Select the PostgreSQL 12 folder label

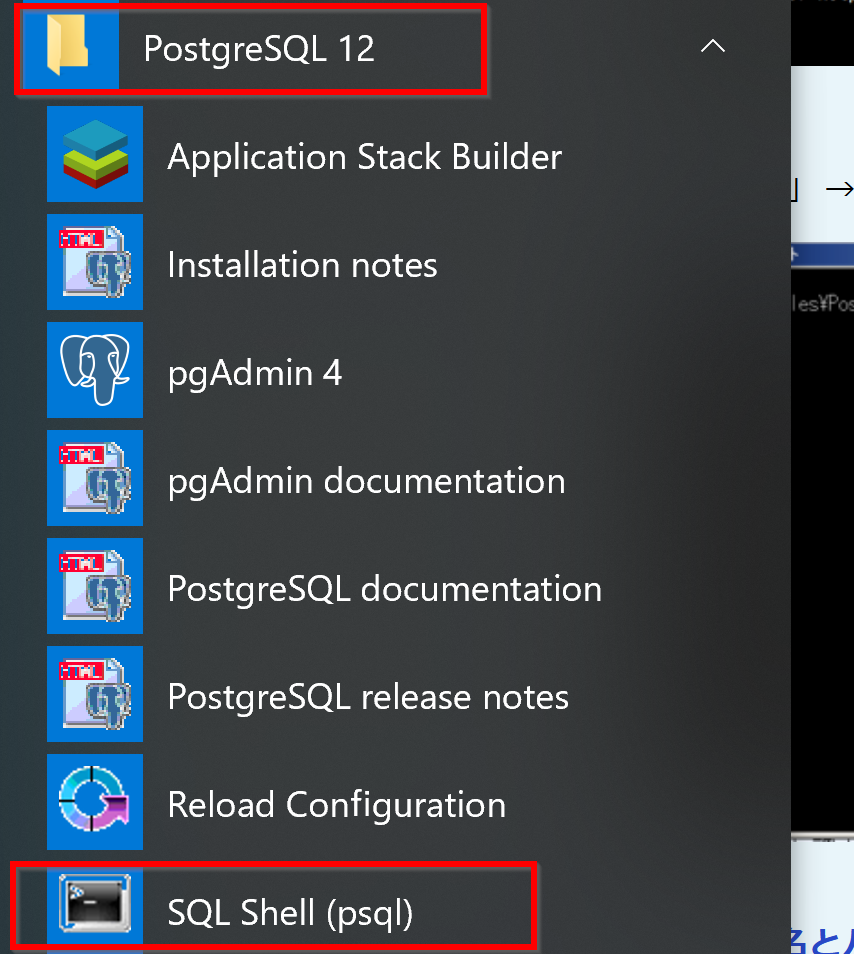coord(259,49)
